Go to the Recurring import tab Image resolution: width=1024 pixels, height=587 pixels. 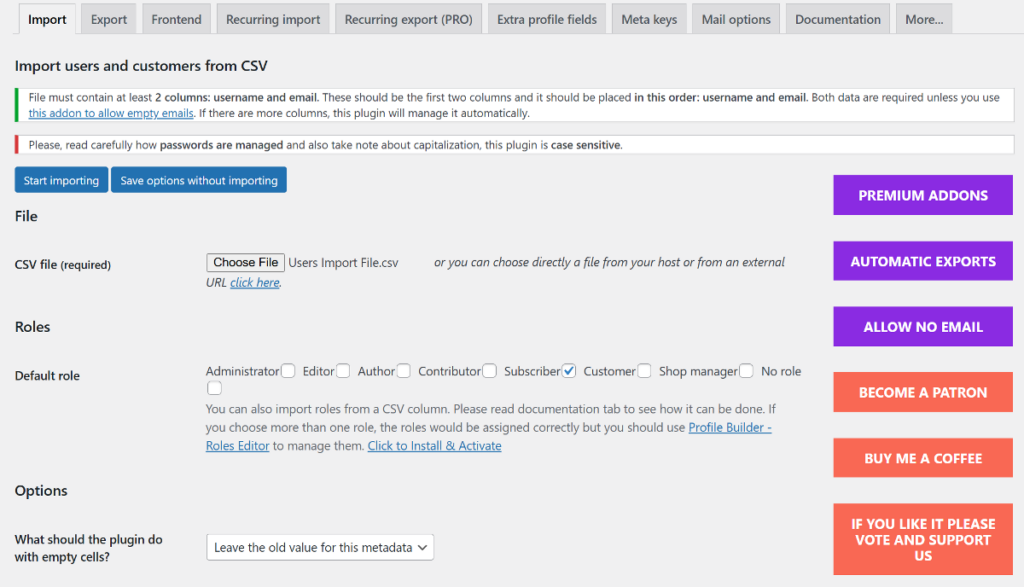tap(272, 18)
